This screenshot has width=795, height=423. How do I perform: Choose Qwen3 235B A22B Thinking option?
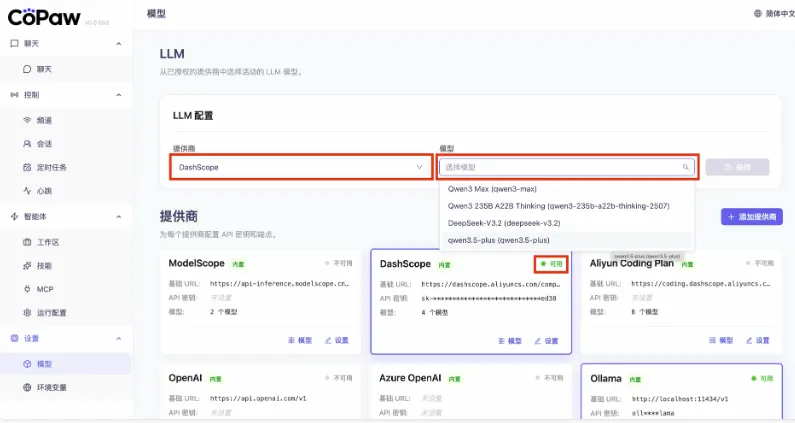click(566, 206)
